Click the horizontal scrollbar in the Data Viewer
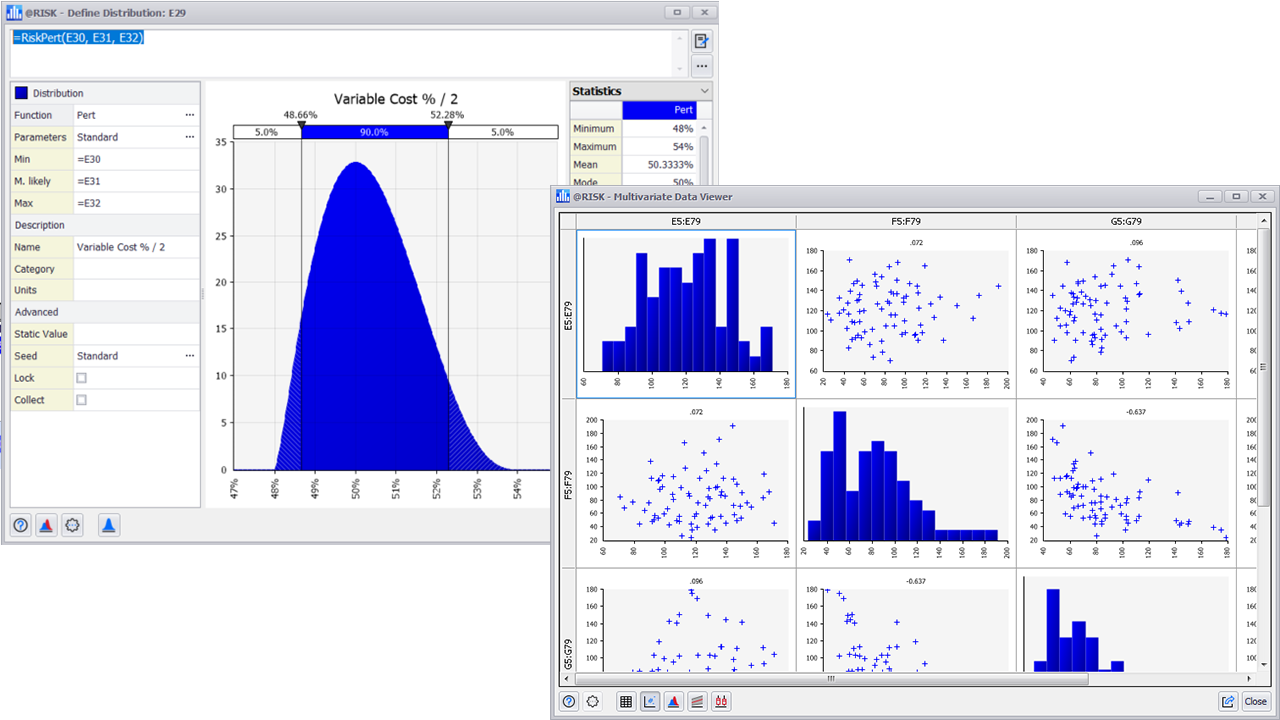 (831, 678)
